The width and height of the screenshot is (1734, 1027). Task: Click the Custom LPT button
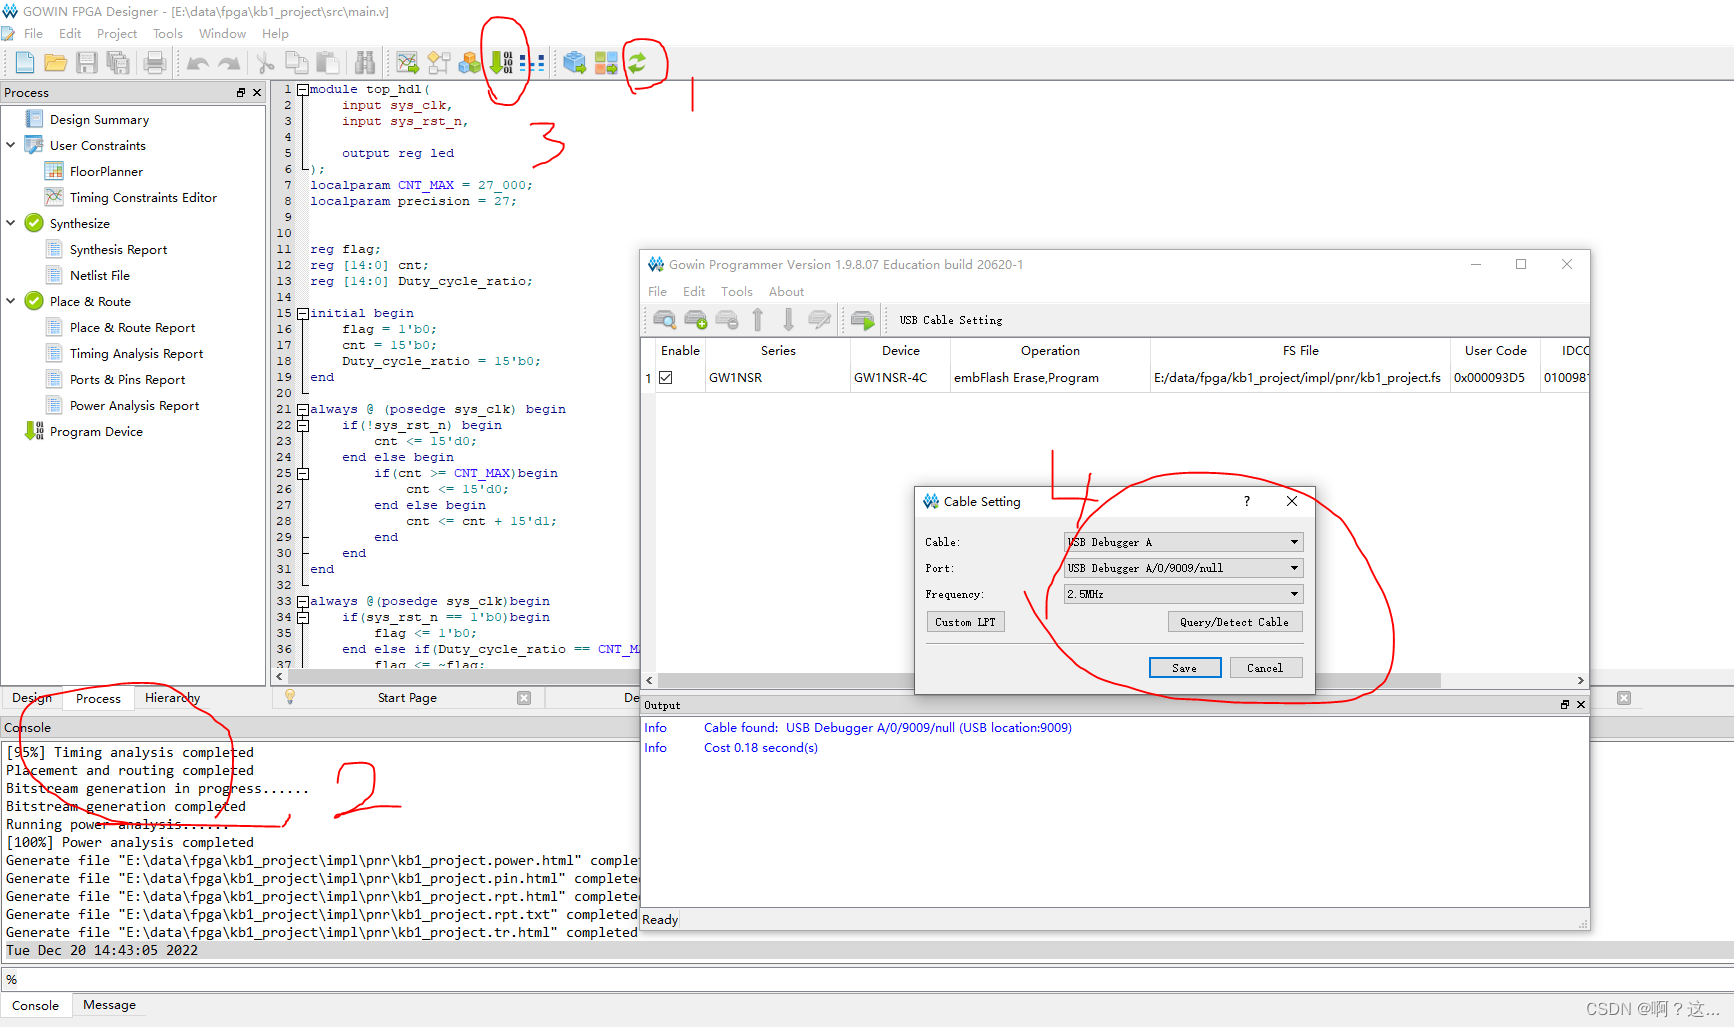(965, 622)
